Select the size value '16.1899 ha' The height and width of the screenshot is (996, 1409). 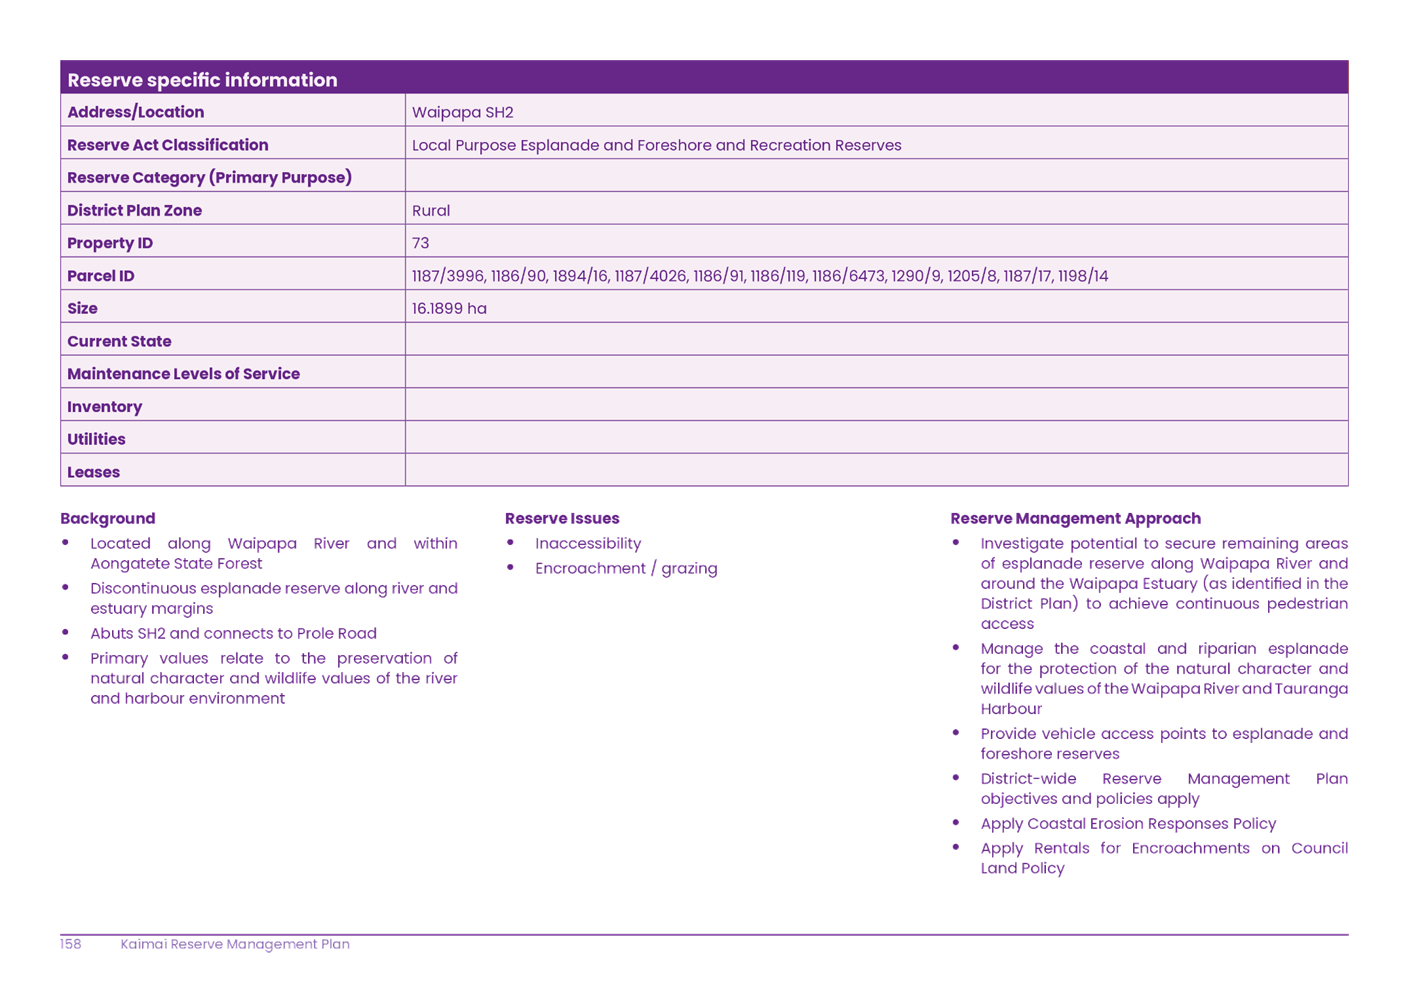coord(449,308)
